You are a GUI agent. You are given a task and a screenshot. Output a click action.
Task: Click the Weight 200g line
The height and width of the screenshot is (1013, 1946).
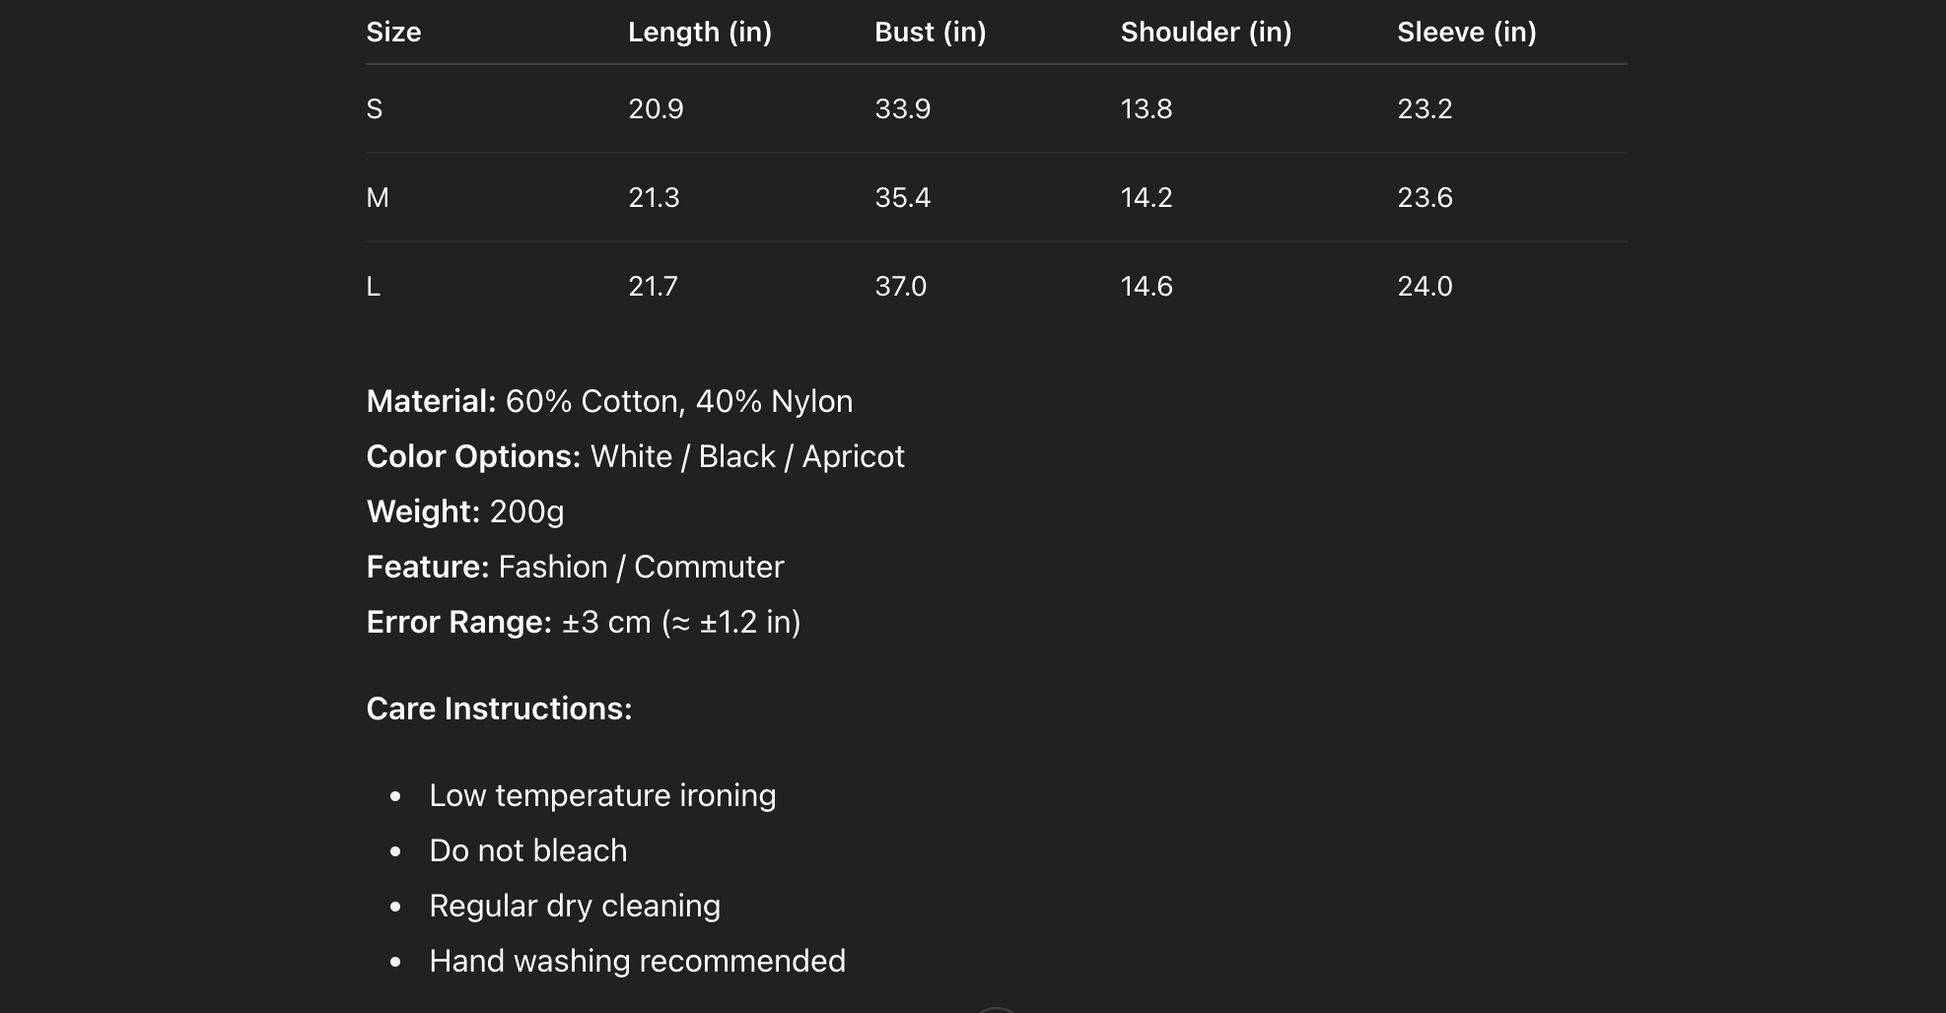tap(465, 512)
